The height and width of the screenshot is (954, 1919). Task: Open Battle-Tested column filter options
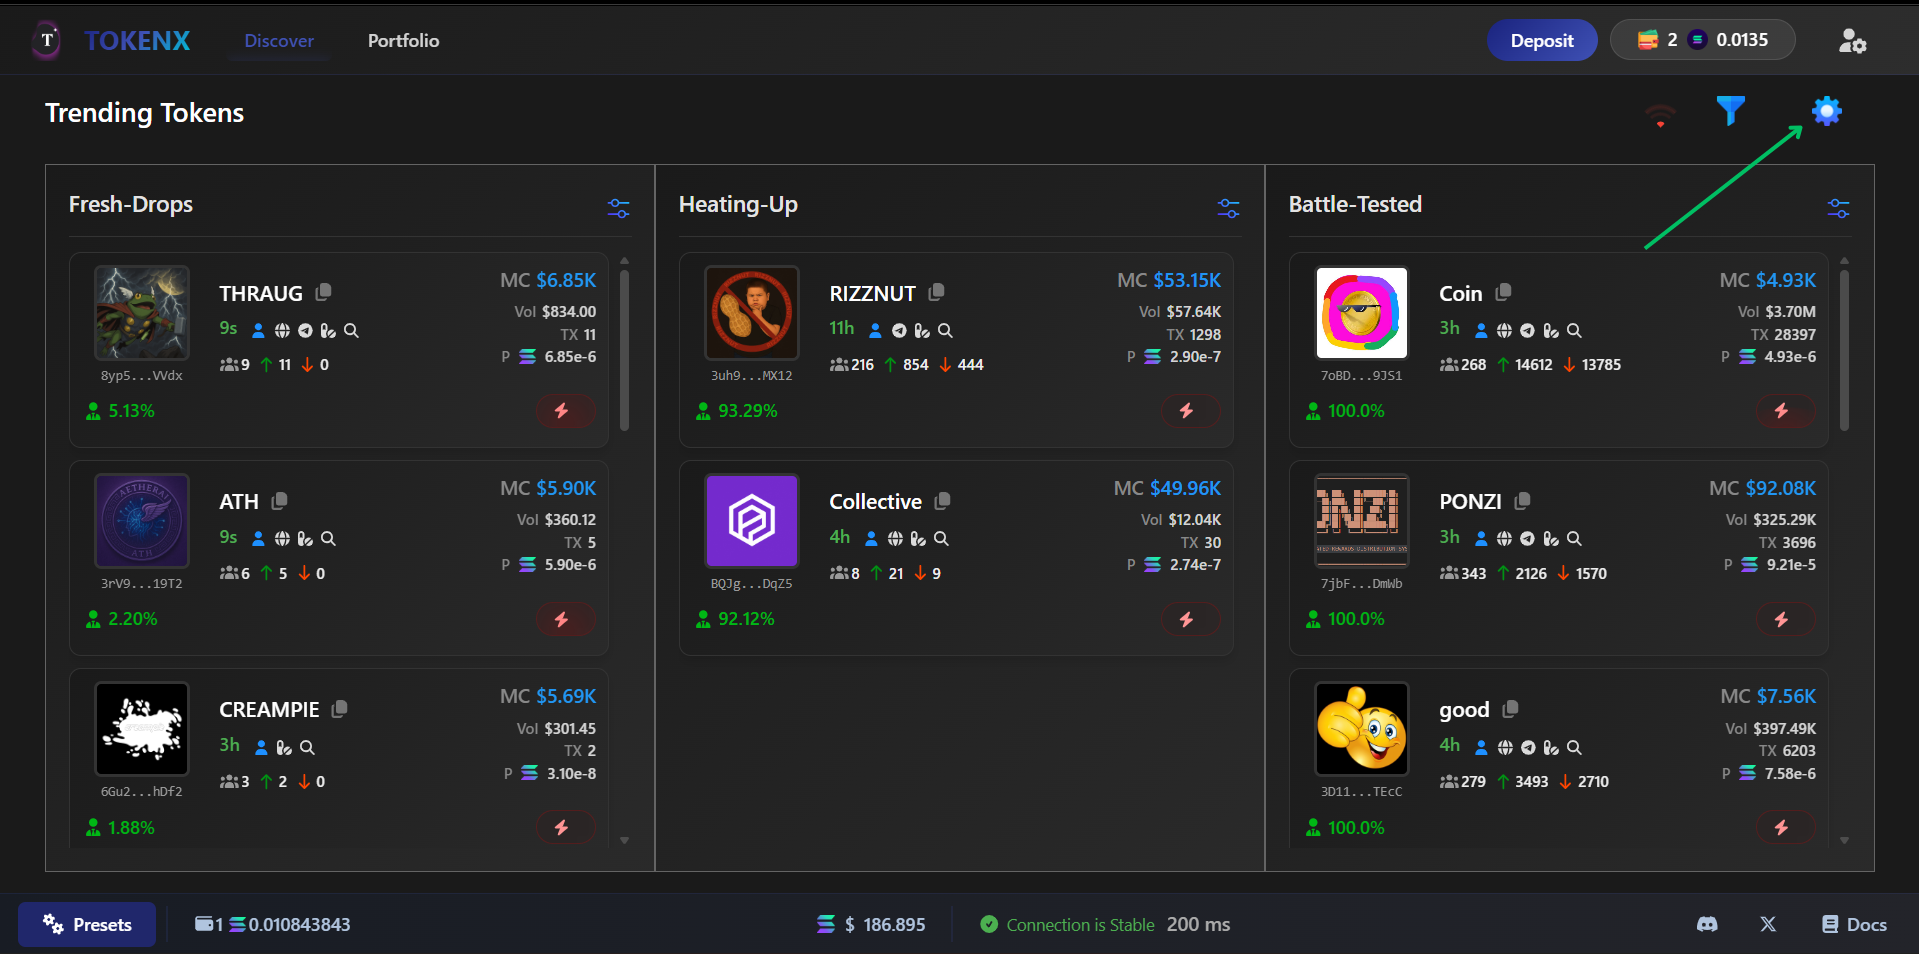[x=1838, y=208]
